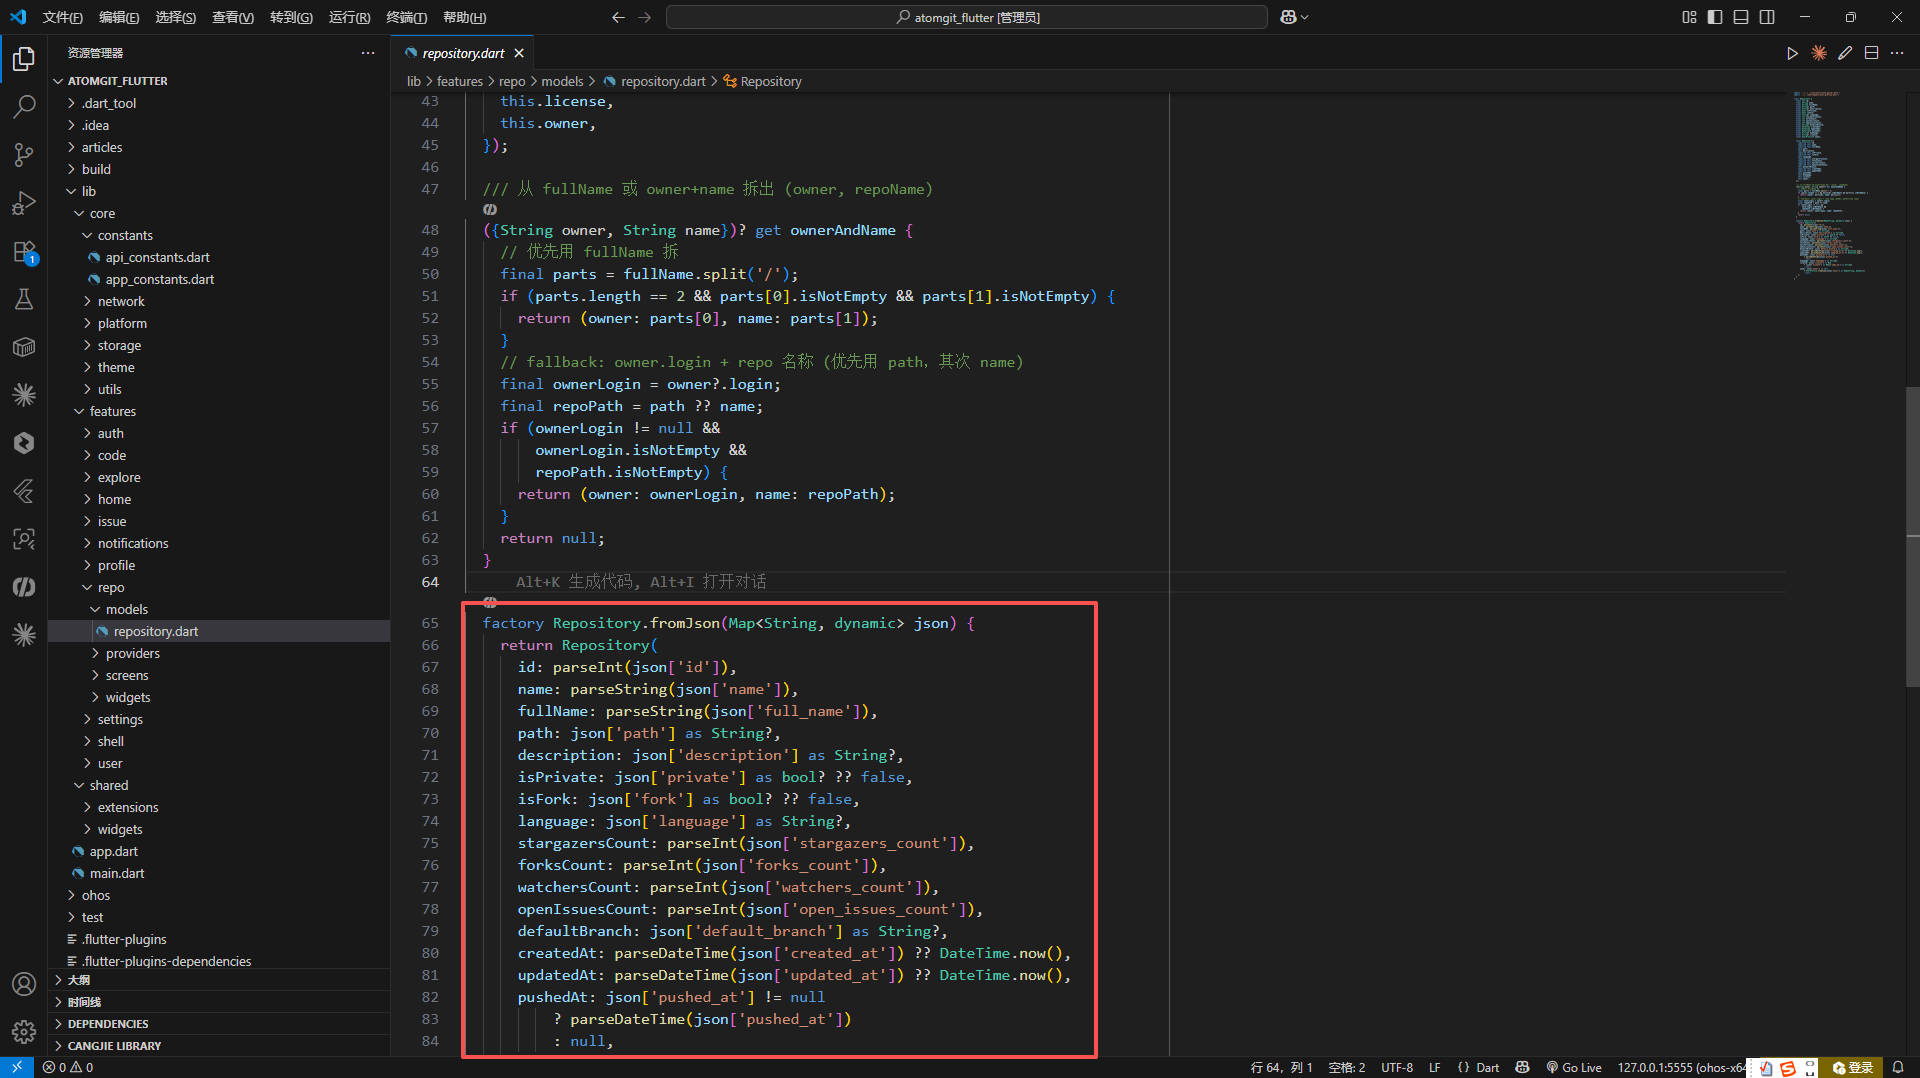This screenshot has height=1078, width=1920.
Task: Click the Go Back arrow
Action: [x=618, y=17]
